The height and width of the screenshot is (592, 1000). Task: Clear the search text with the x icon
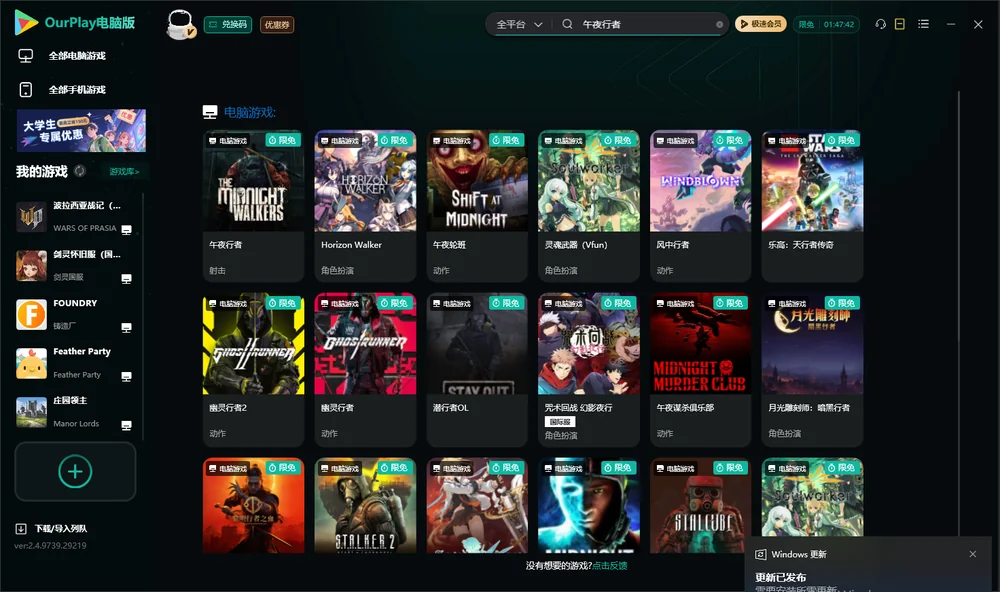point(719,24)
